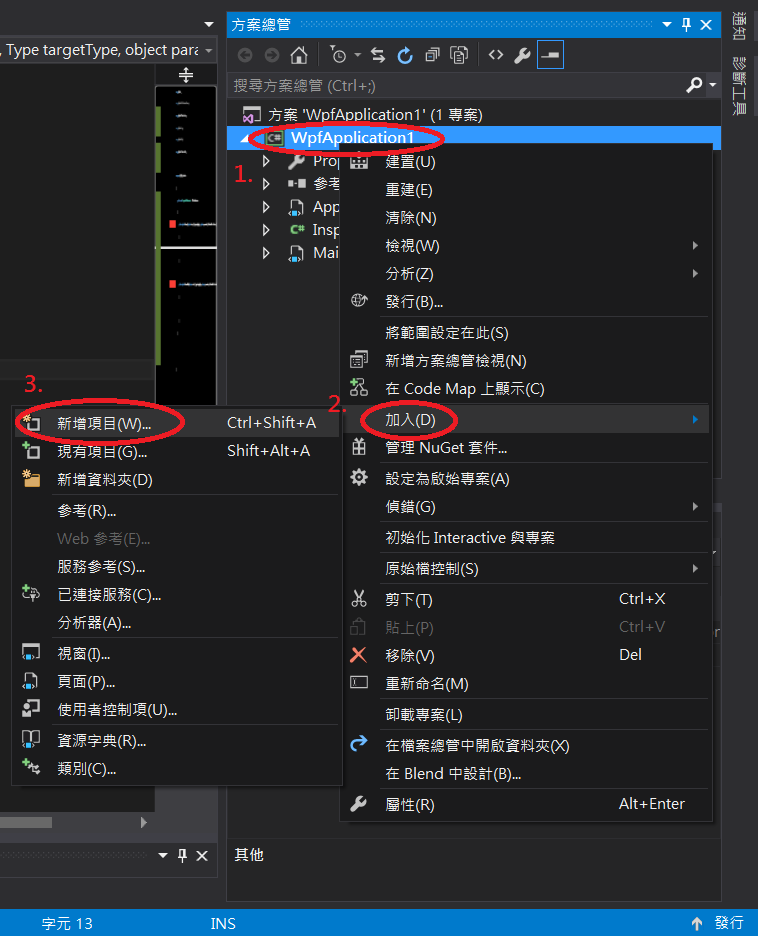Open the 偵錯(G) submenu
This screenshot has height=936, width=758.
526,507
